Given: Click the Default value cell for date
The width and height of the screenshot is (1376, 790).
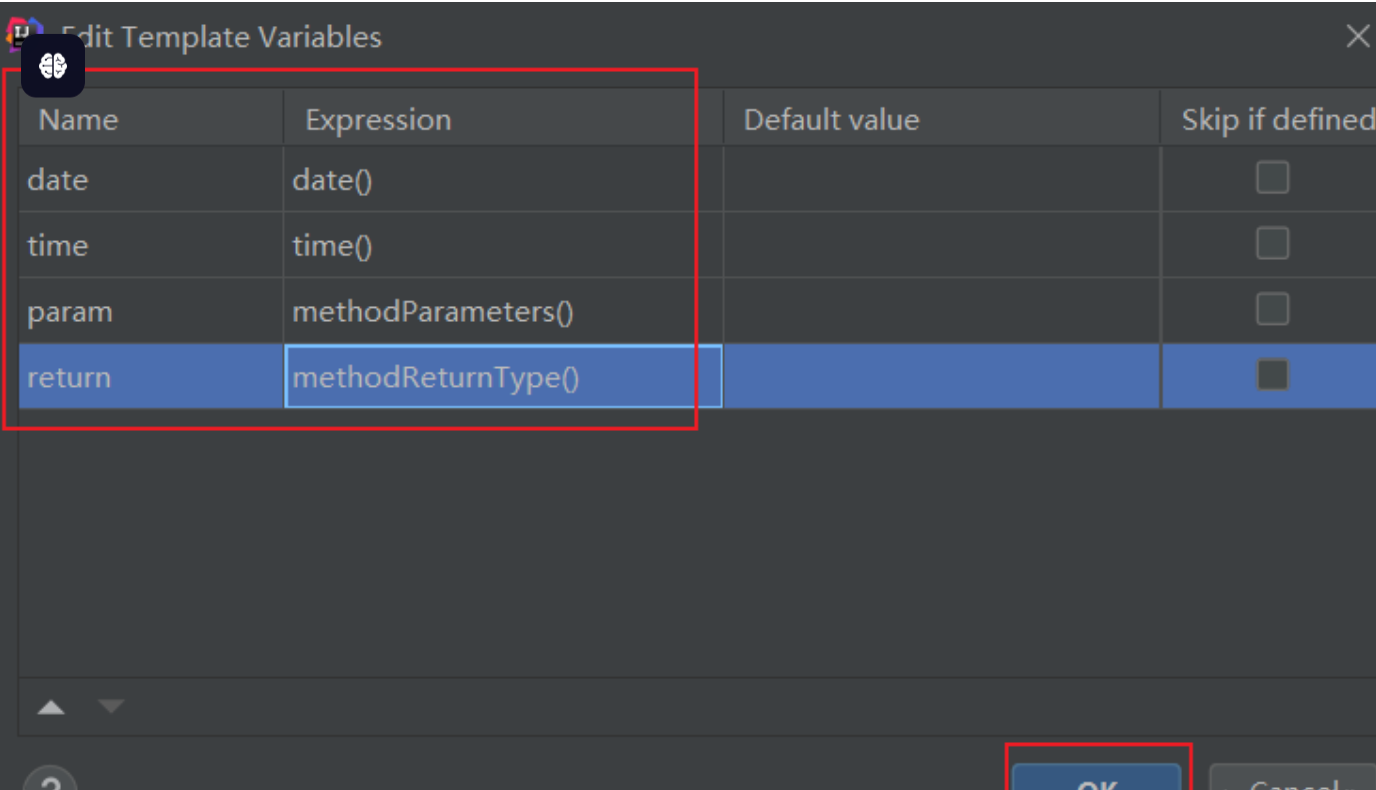Looking at the screenshot, I should click(x=940, y=180).
